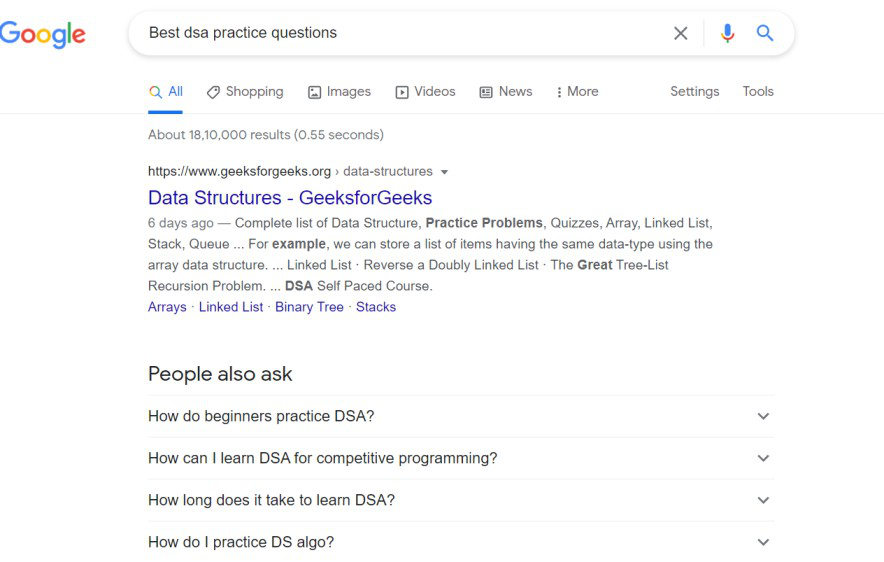Expand "How long does it take to learn DSA?"
The image size is (884, 562).
click(461, 500)
